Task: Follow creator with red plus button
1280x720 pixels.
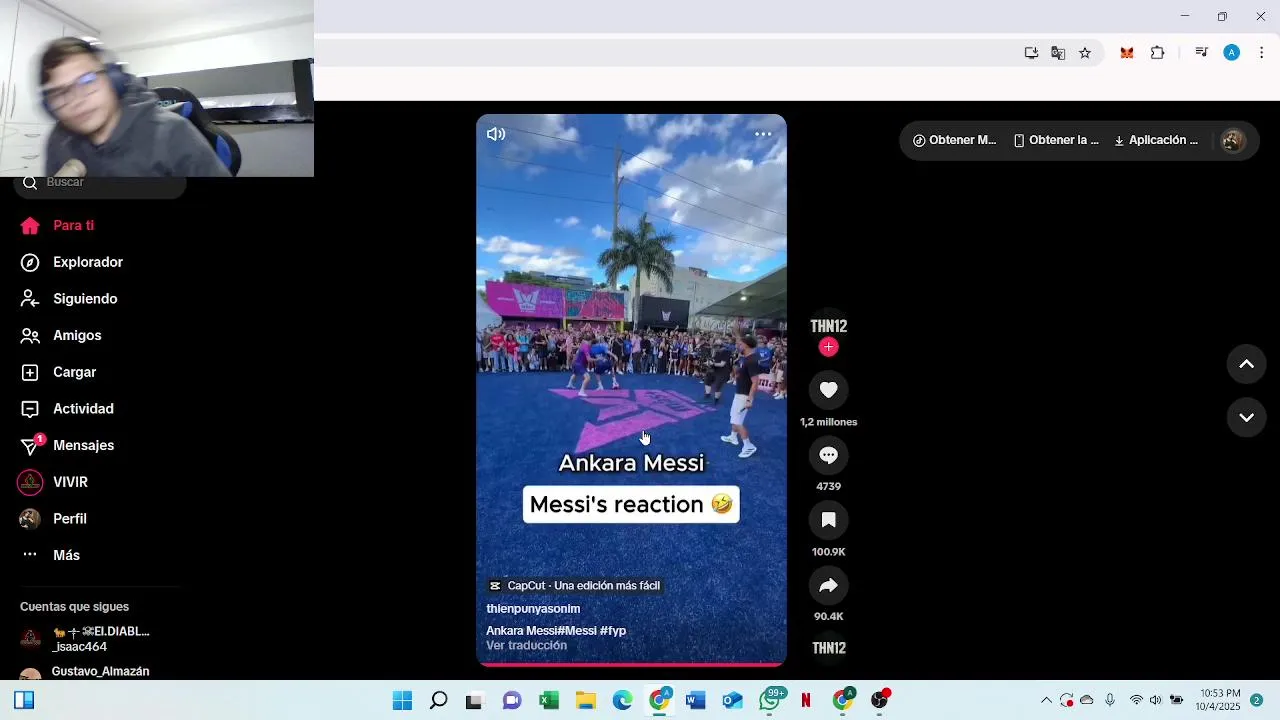Action: 828,347
